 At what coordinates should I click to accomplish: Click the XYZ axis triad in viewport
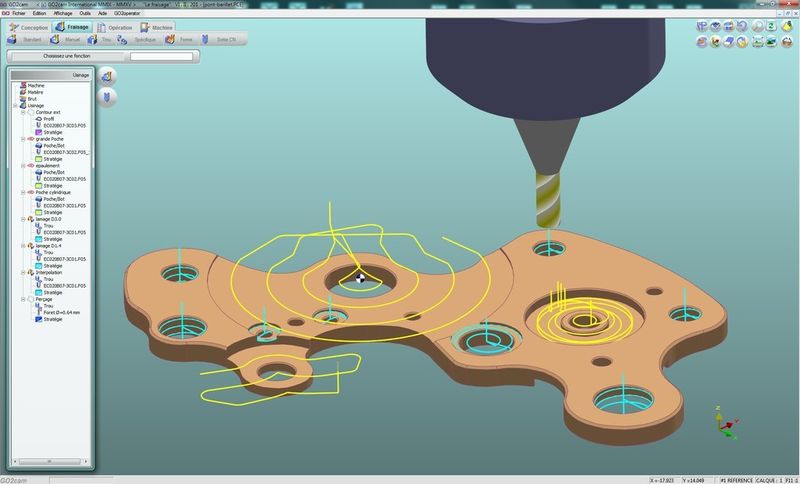click(x=726, y=423)
